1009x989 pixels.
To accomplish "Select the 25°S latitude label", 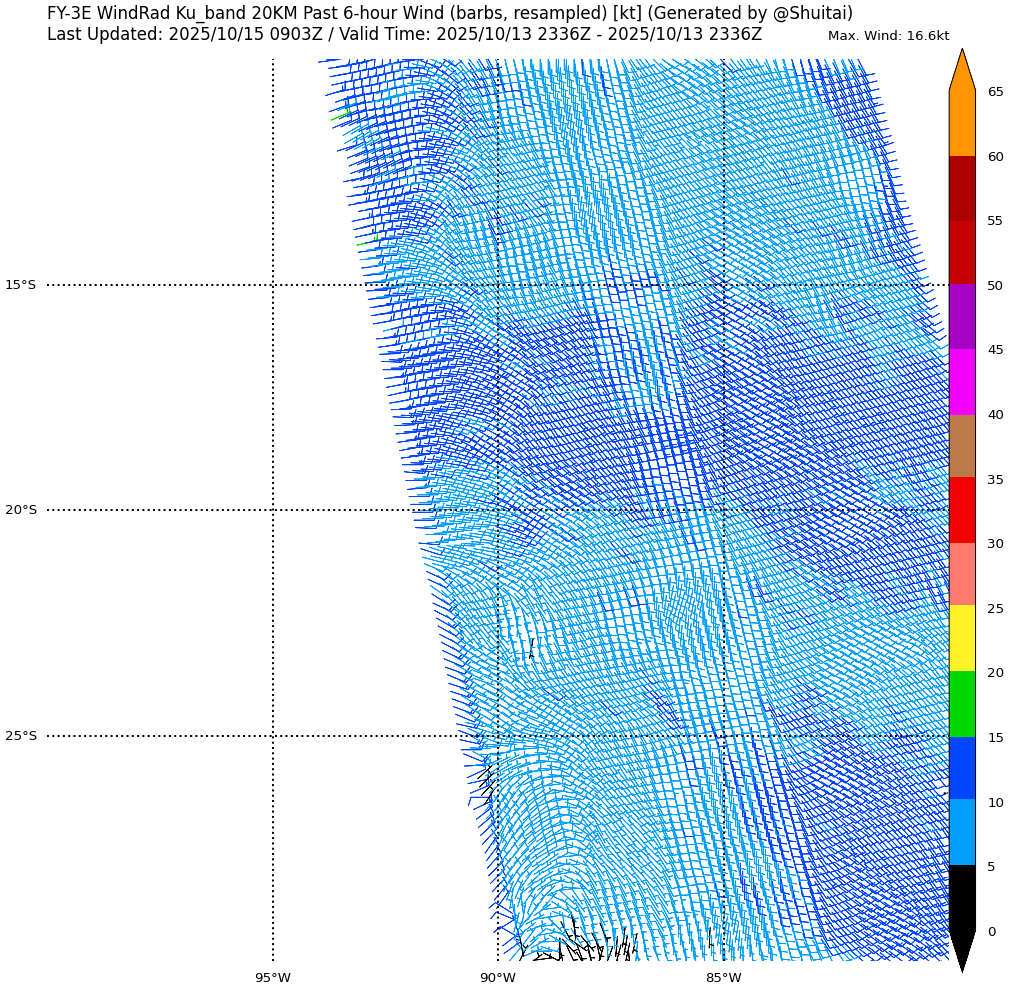I will tap(20, 736).
